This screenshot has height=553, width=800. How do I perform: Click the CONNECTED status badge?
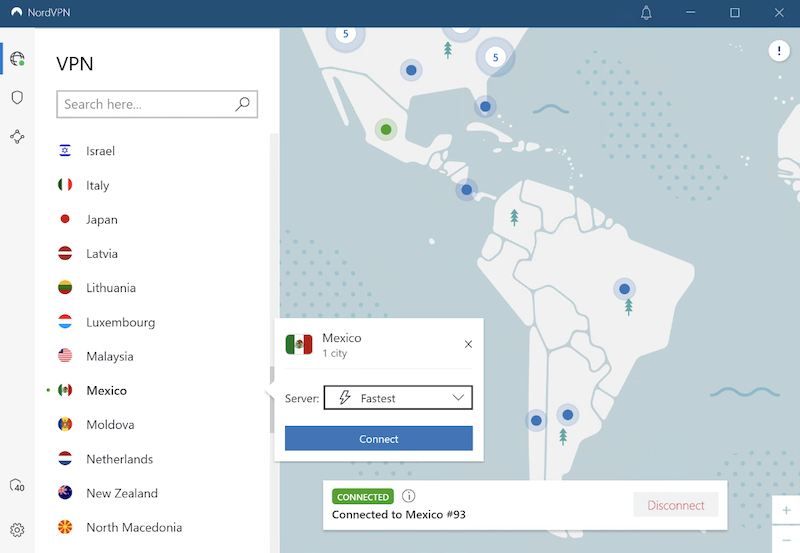point(363,496)
